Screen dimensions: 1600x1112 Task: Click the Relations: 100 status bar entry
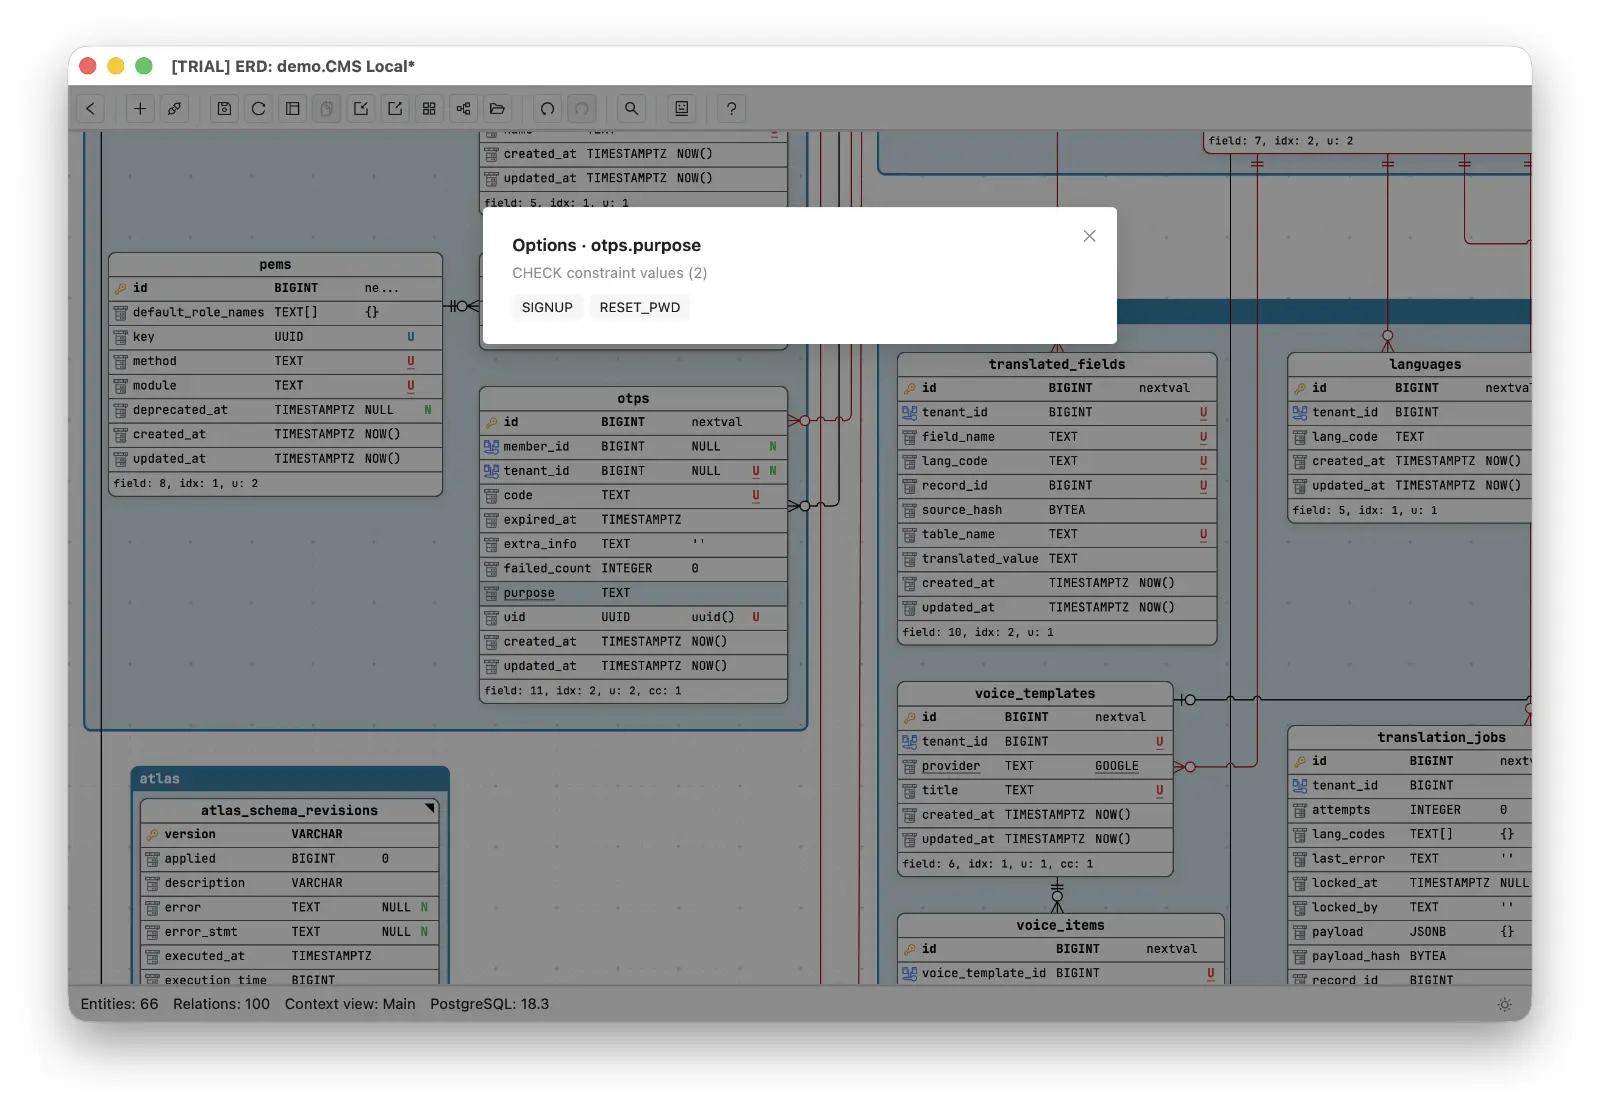[221, 1004]
